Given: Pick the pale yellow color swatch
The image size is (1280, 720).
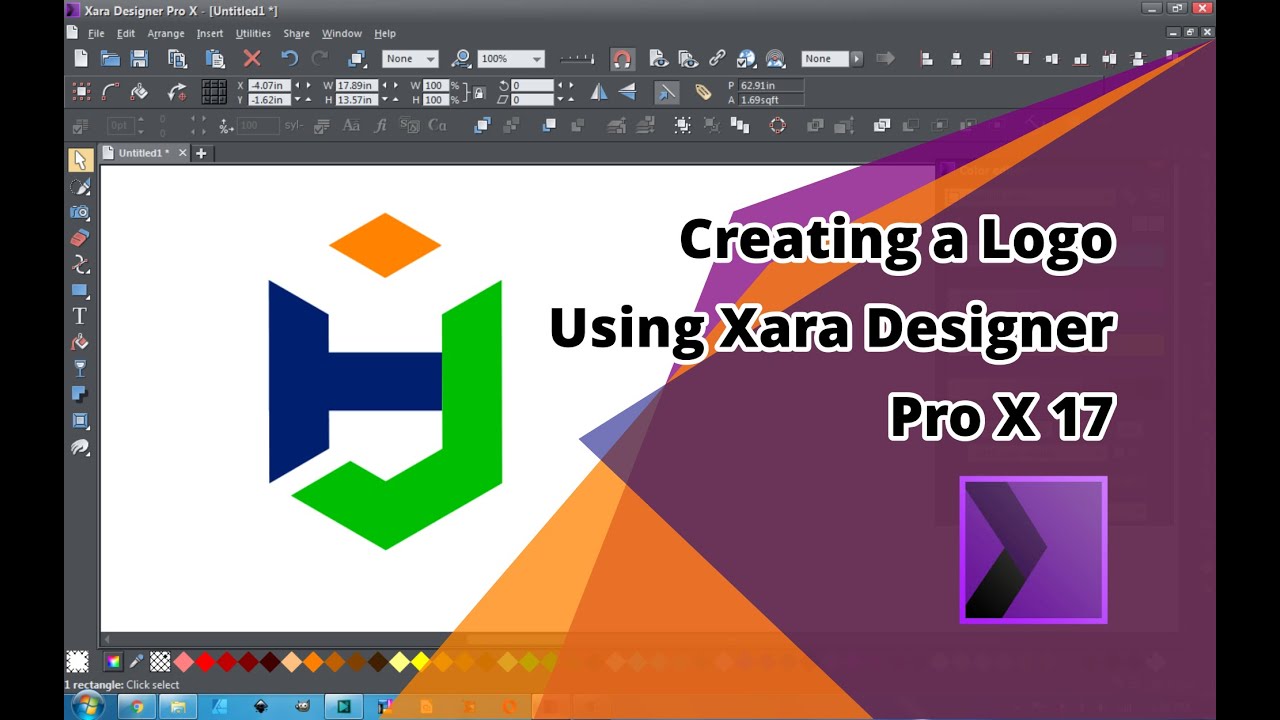Looking at the screenshot, I should [399, 661].
